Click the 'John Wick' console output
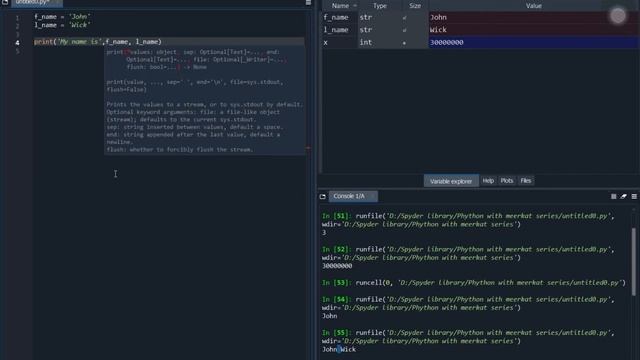The width and height of the screenshot is (640, 360). 339,349
